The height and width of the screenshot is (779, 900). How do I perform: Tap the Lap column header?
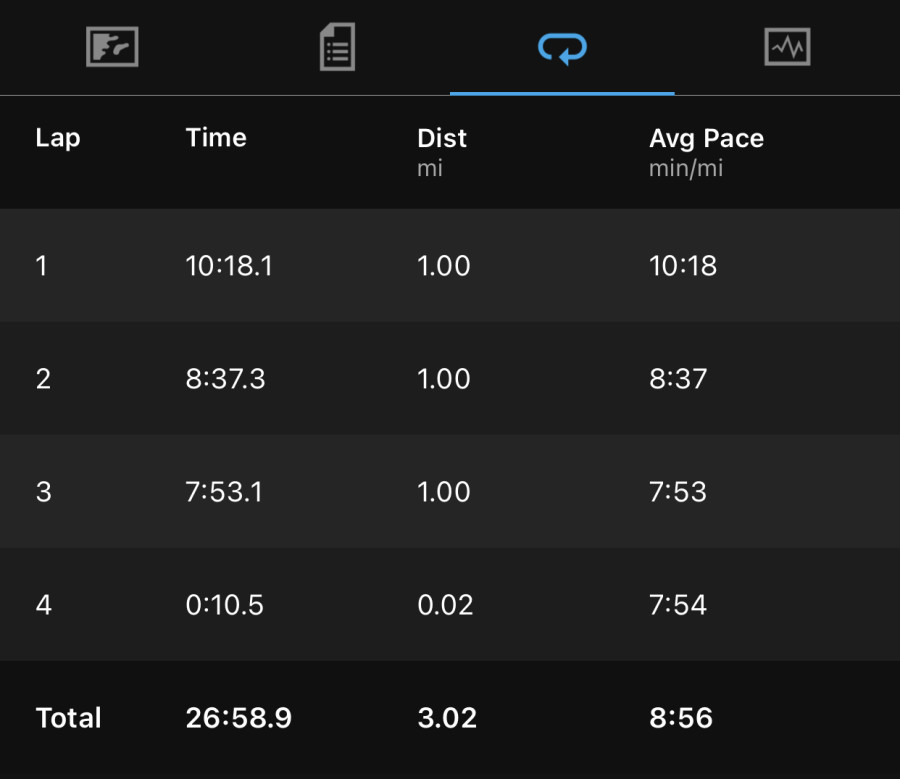[x=58, y=138]
